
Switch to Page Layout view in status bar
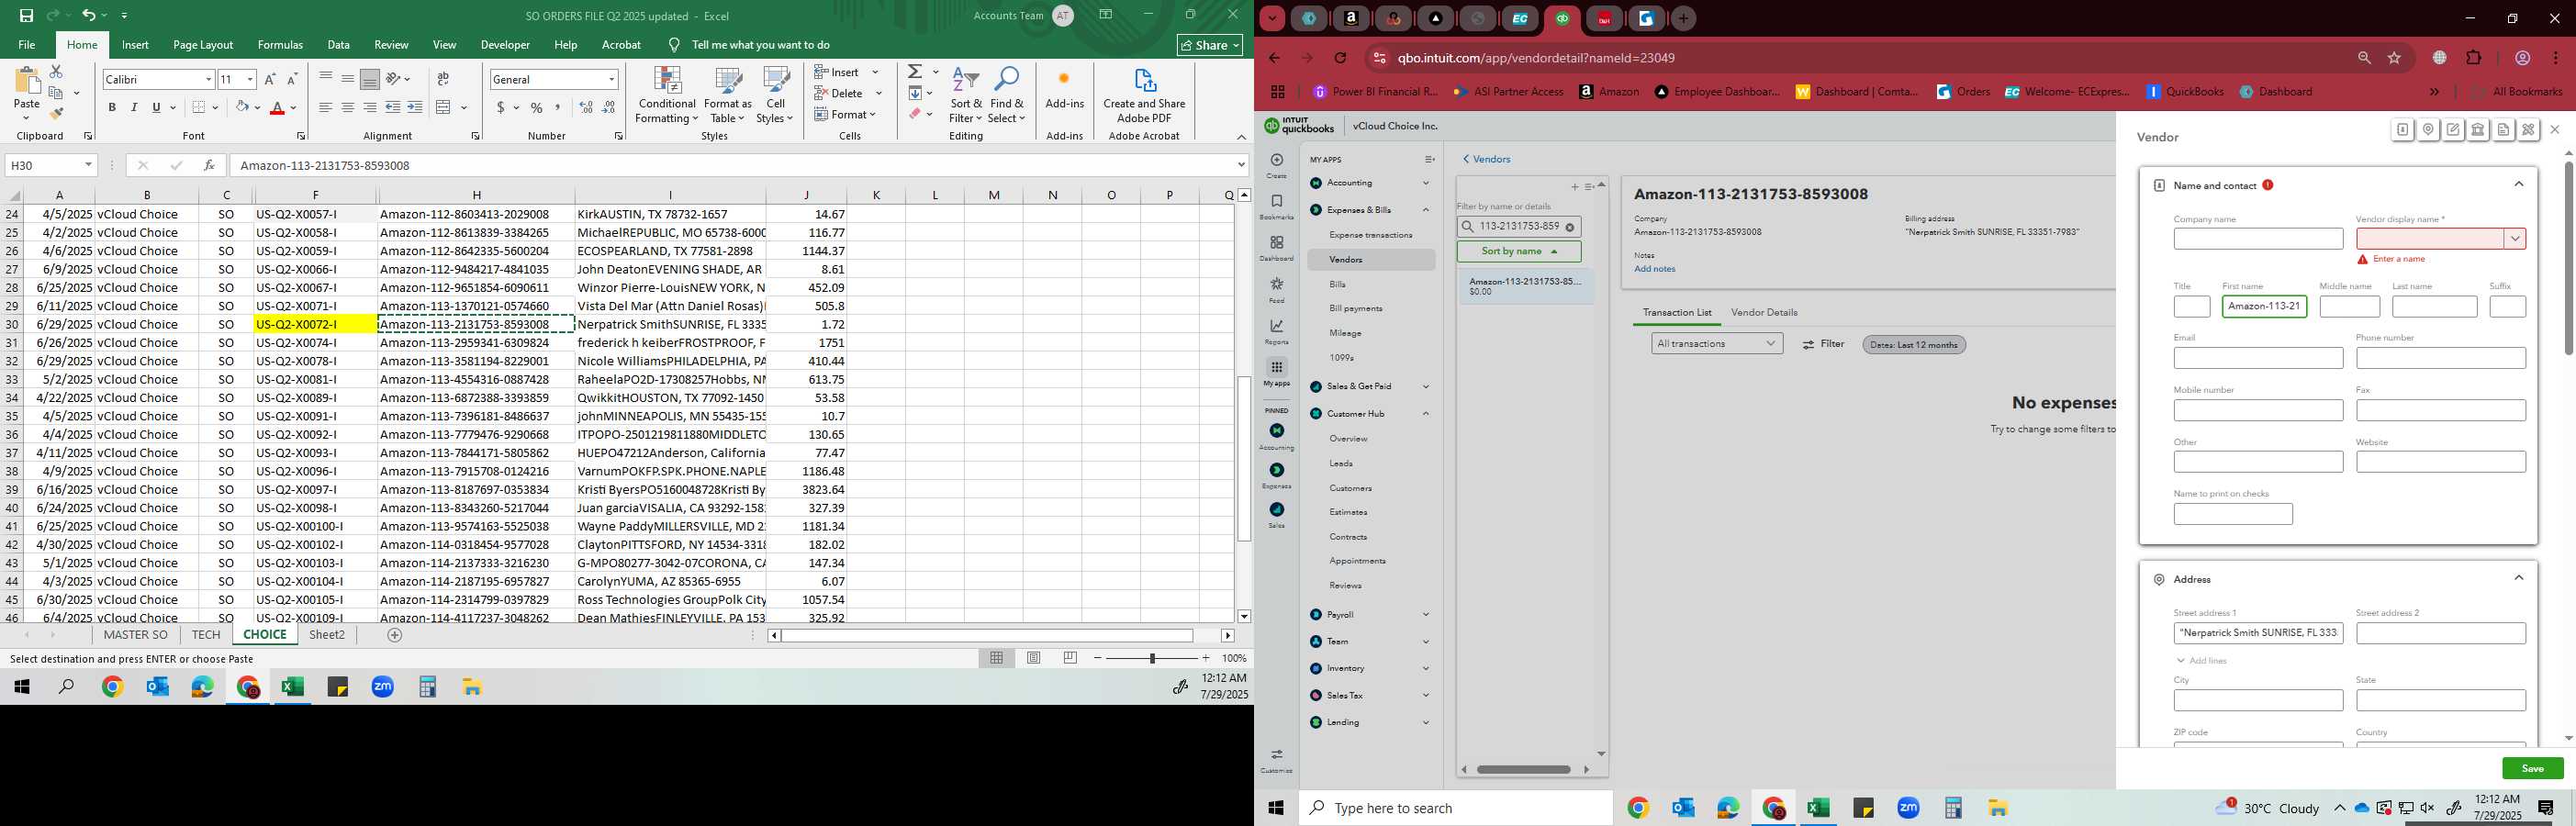click(1034, 658)
